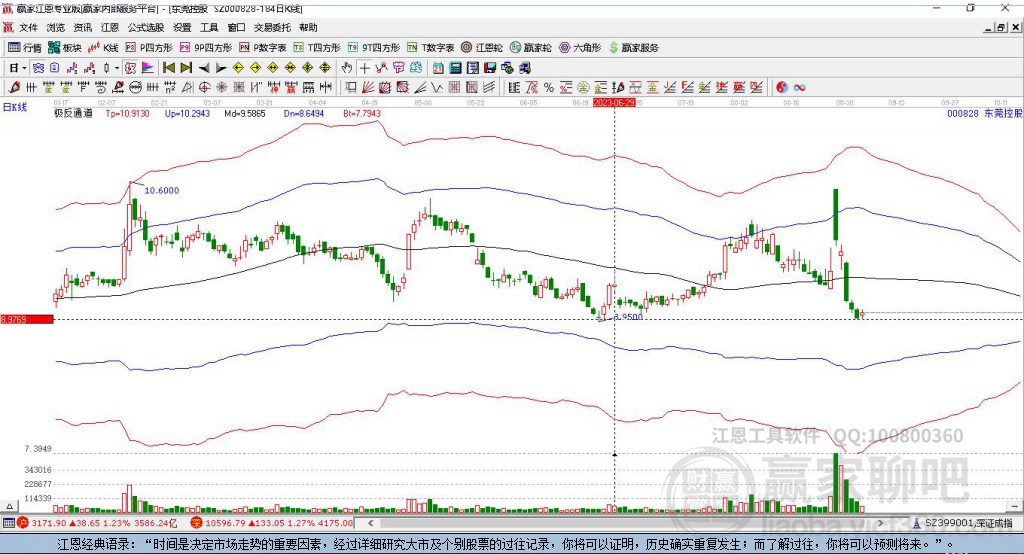Open the 帮助 menu
This screenshot has width=1024, height=554.
coord(308,27)
